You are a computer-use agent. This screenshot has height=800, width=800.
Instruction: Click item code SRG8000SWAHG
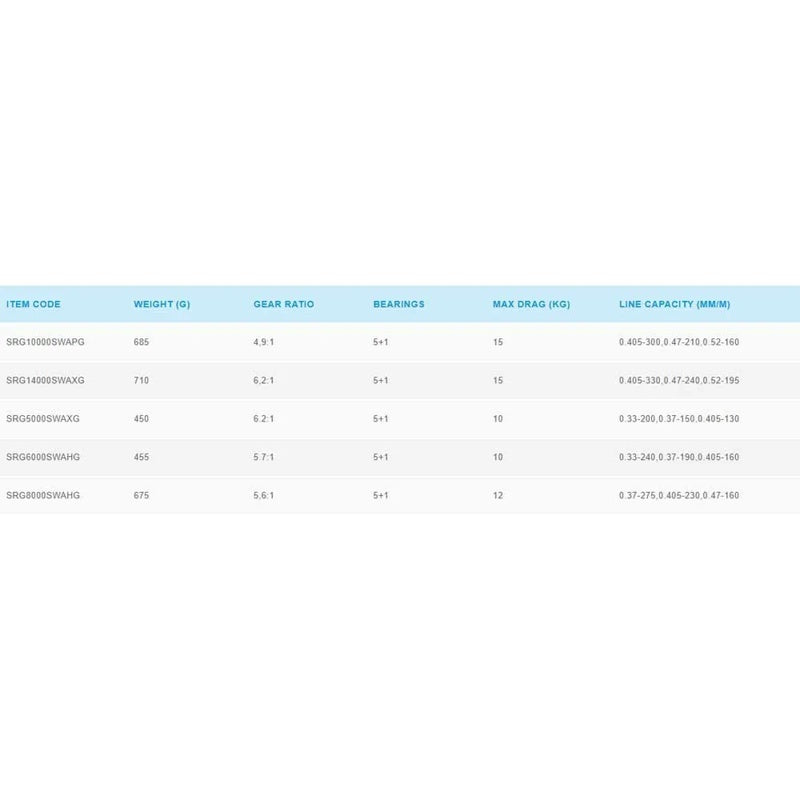coord(43,495)
